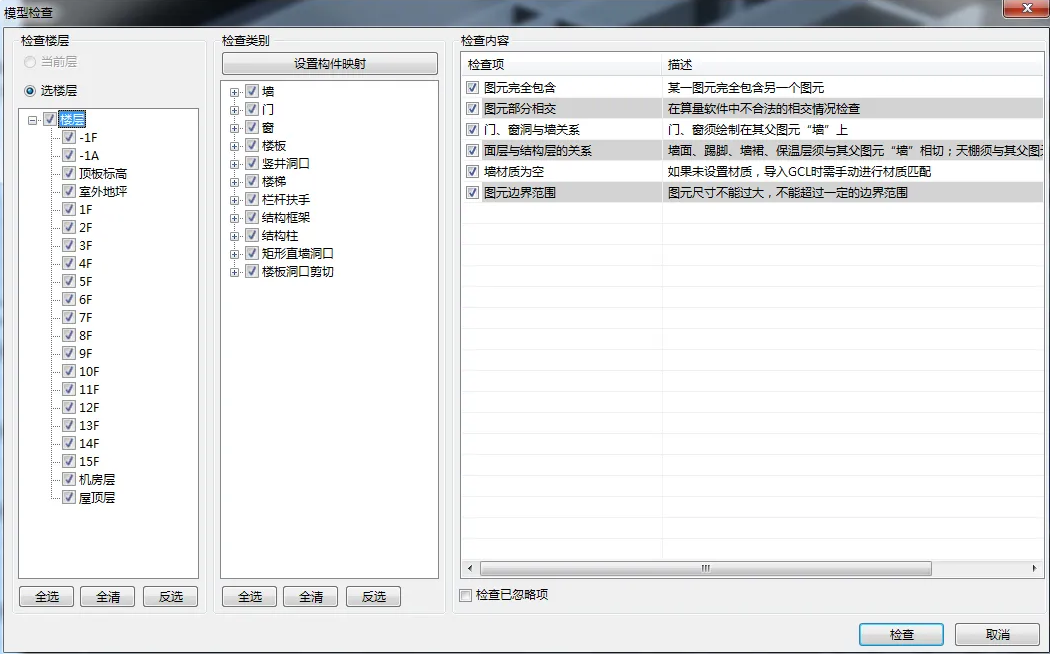
Task: Click the 检查项 column header
Action: tap(562, 65)
